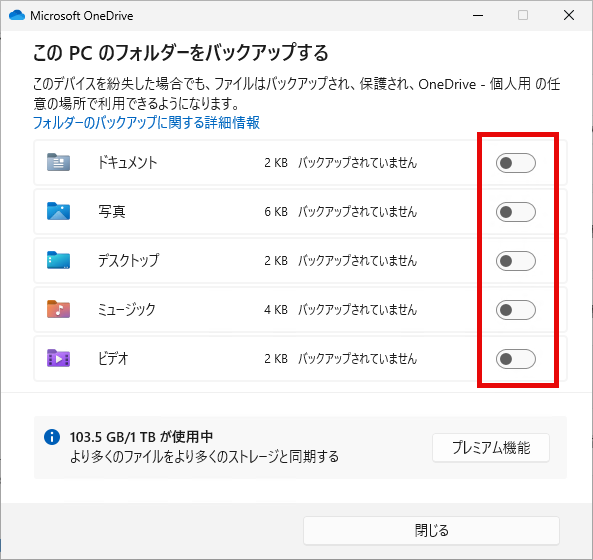Enable backup toggle for ドキュメント

point(515,163)
